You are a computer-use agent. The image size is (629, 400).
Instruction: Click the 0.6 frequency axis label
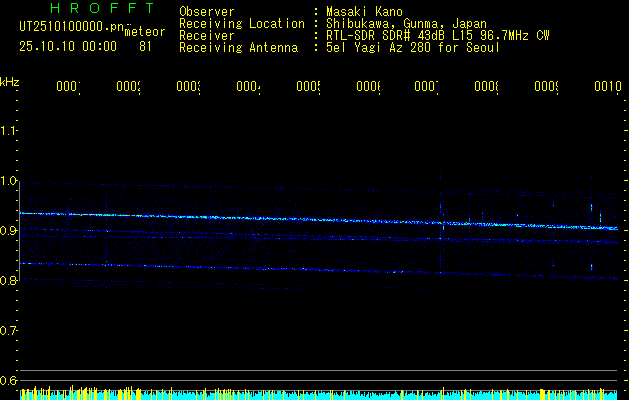tap(9, 380)
